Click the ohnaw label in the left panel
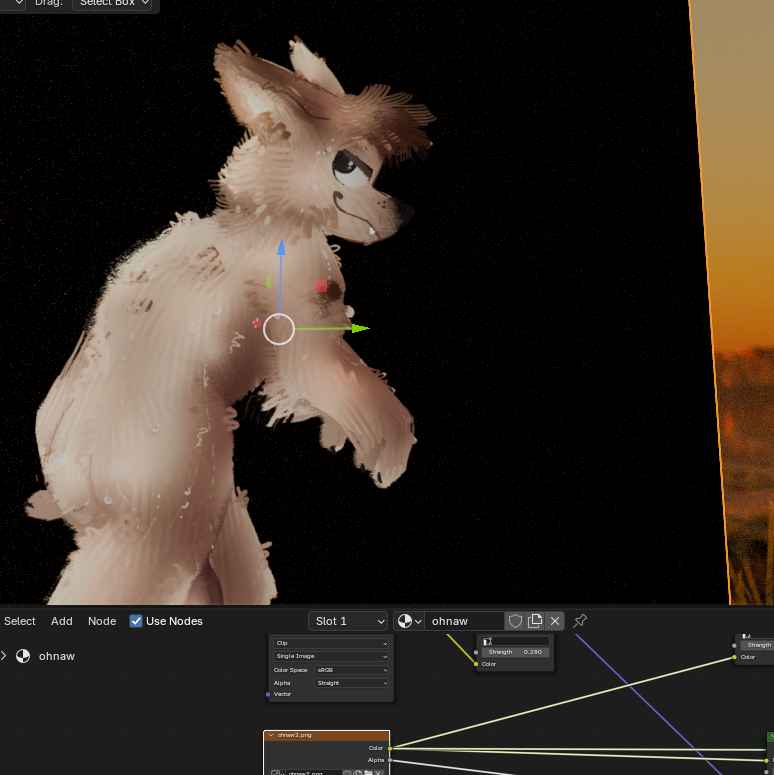Image resolution: width=774 pixels, height=775 pixels. point(57,656)
